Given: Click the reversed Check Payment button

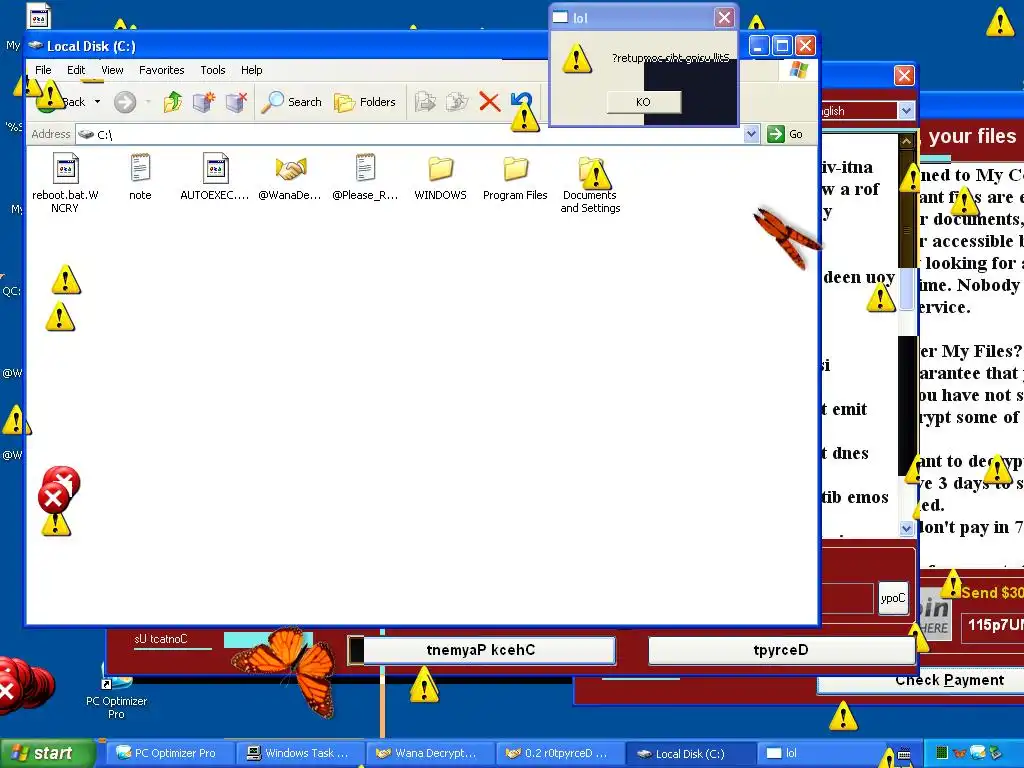Looking at the screenshot, I should tap(488, 650).
